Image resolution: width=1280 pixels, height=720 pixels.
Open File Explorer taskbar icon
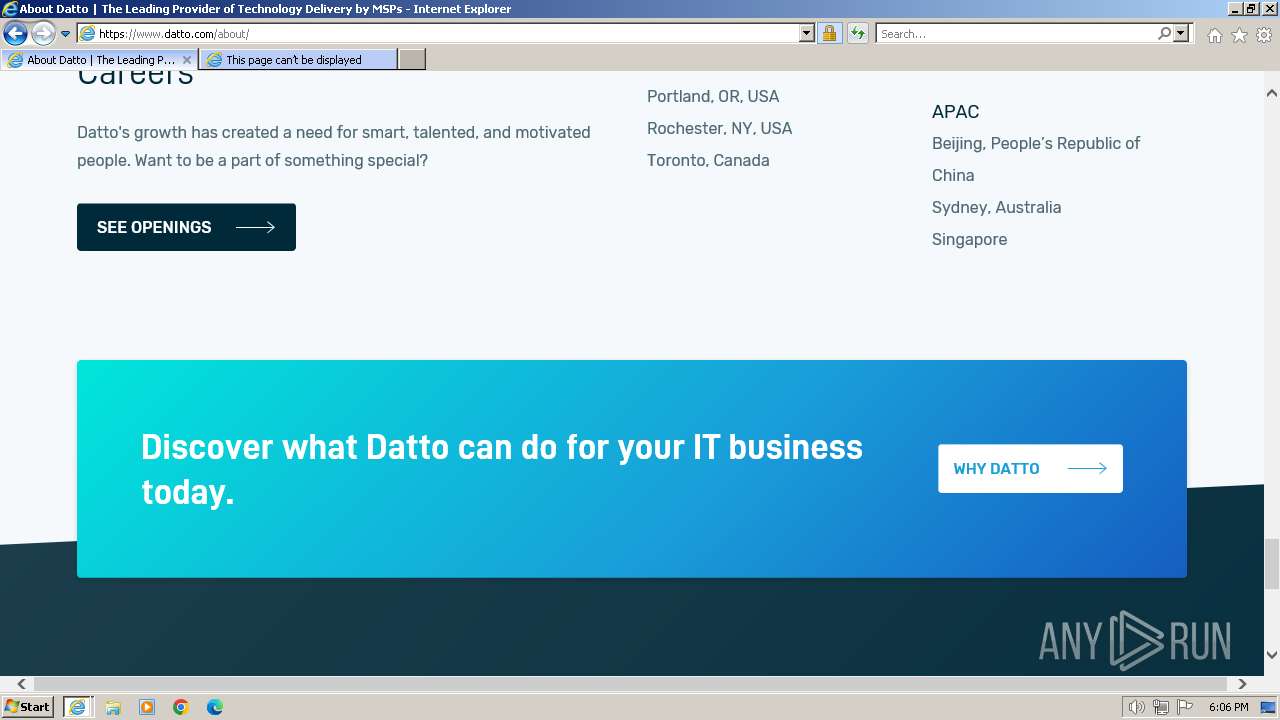coord(113,707)
